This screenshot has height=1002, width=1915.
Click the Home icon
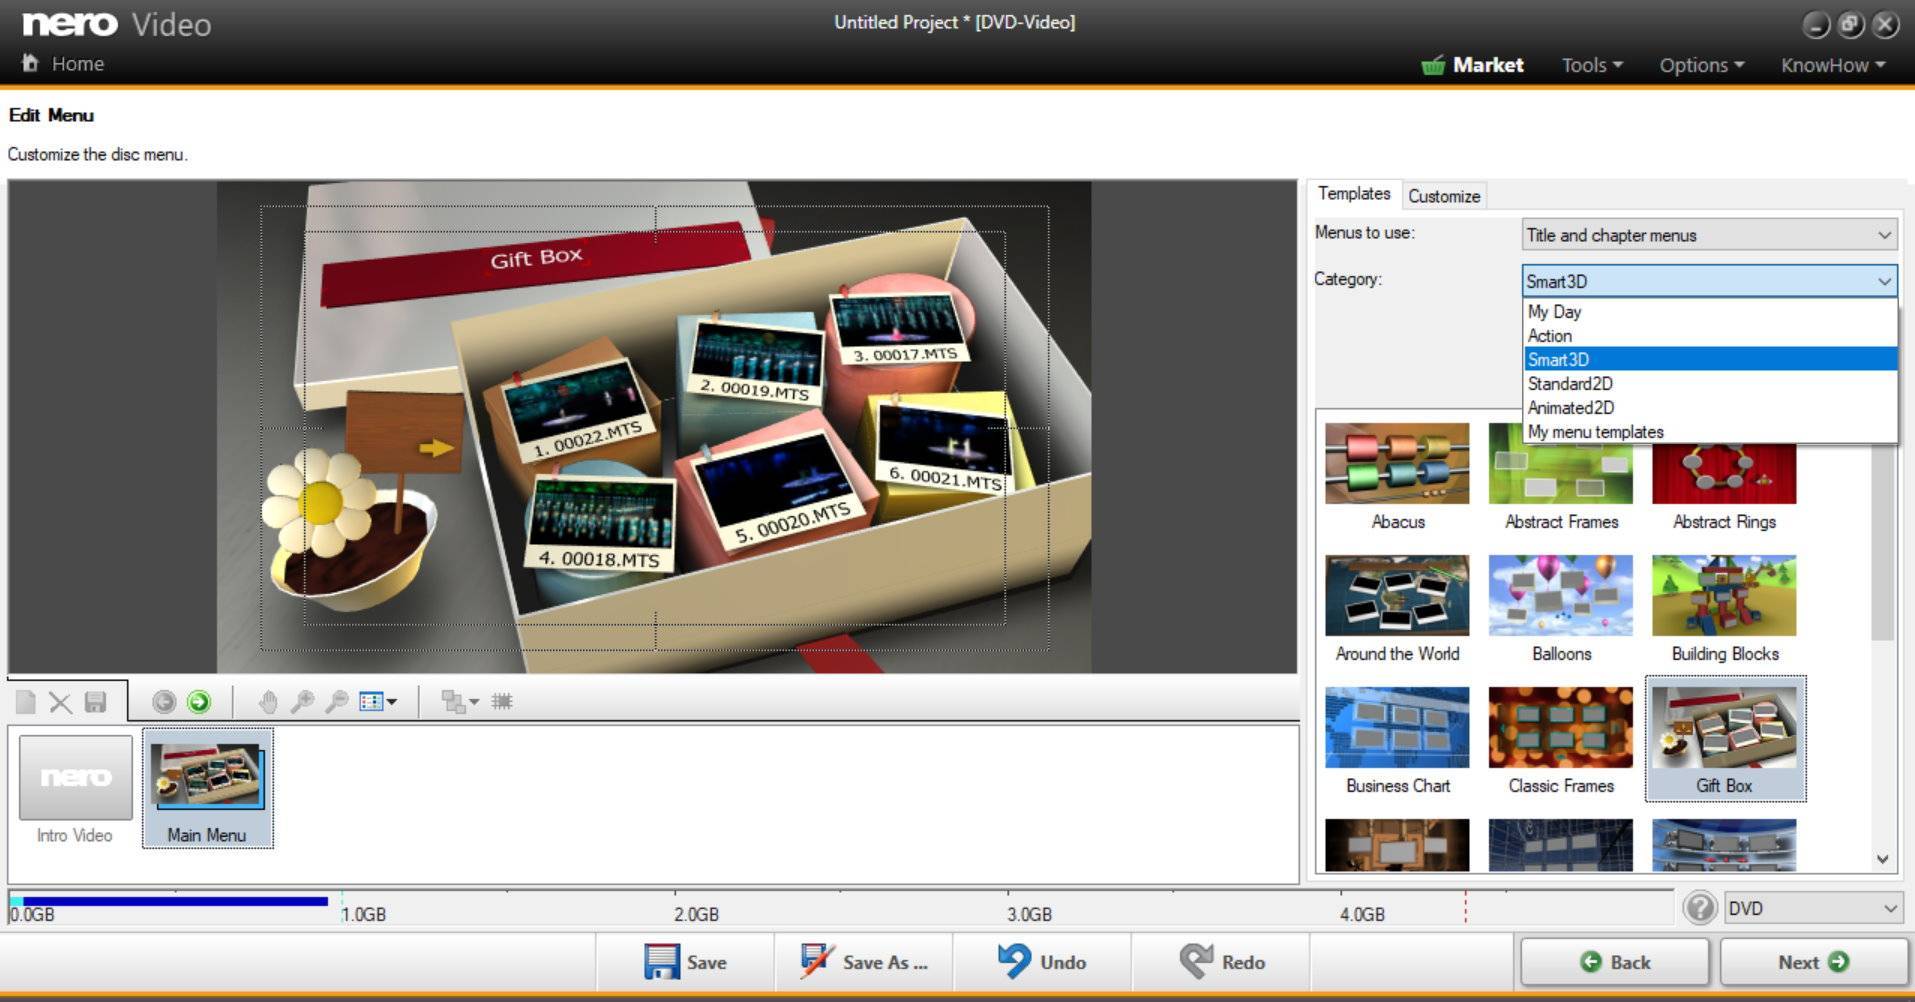(30, 63)
